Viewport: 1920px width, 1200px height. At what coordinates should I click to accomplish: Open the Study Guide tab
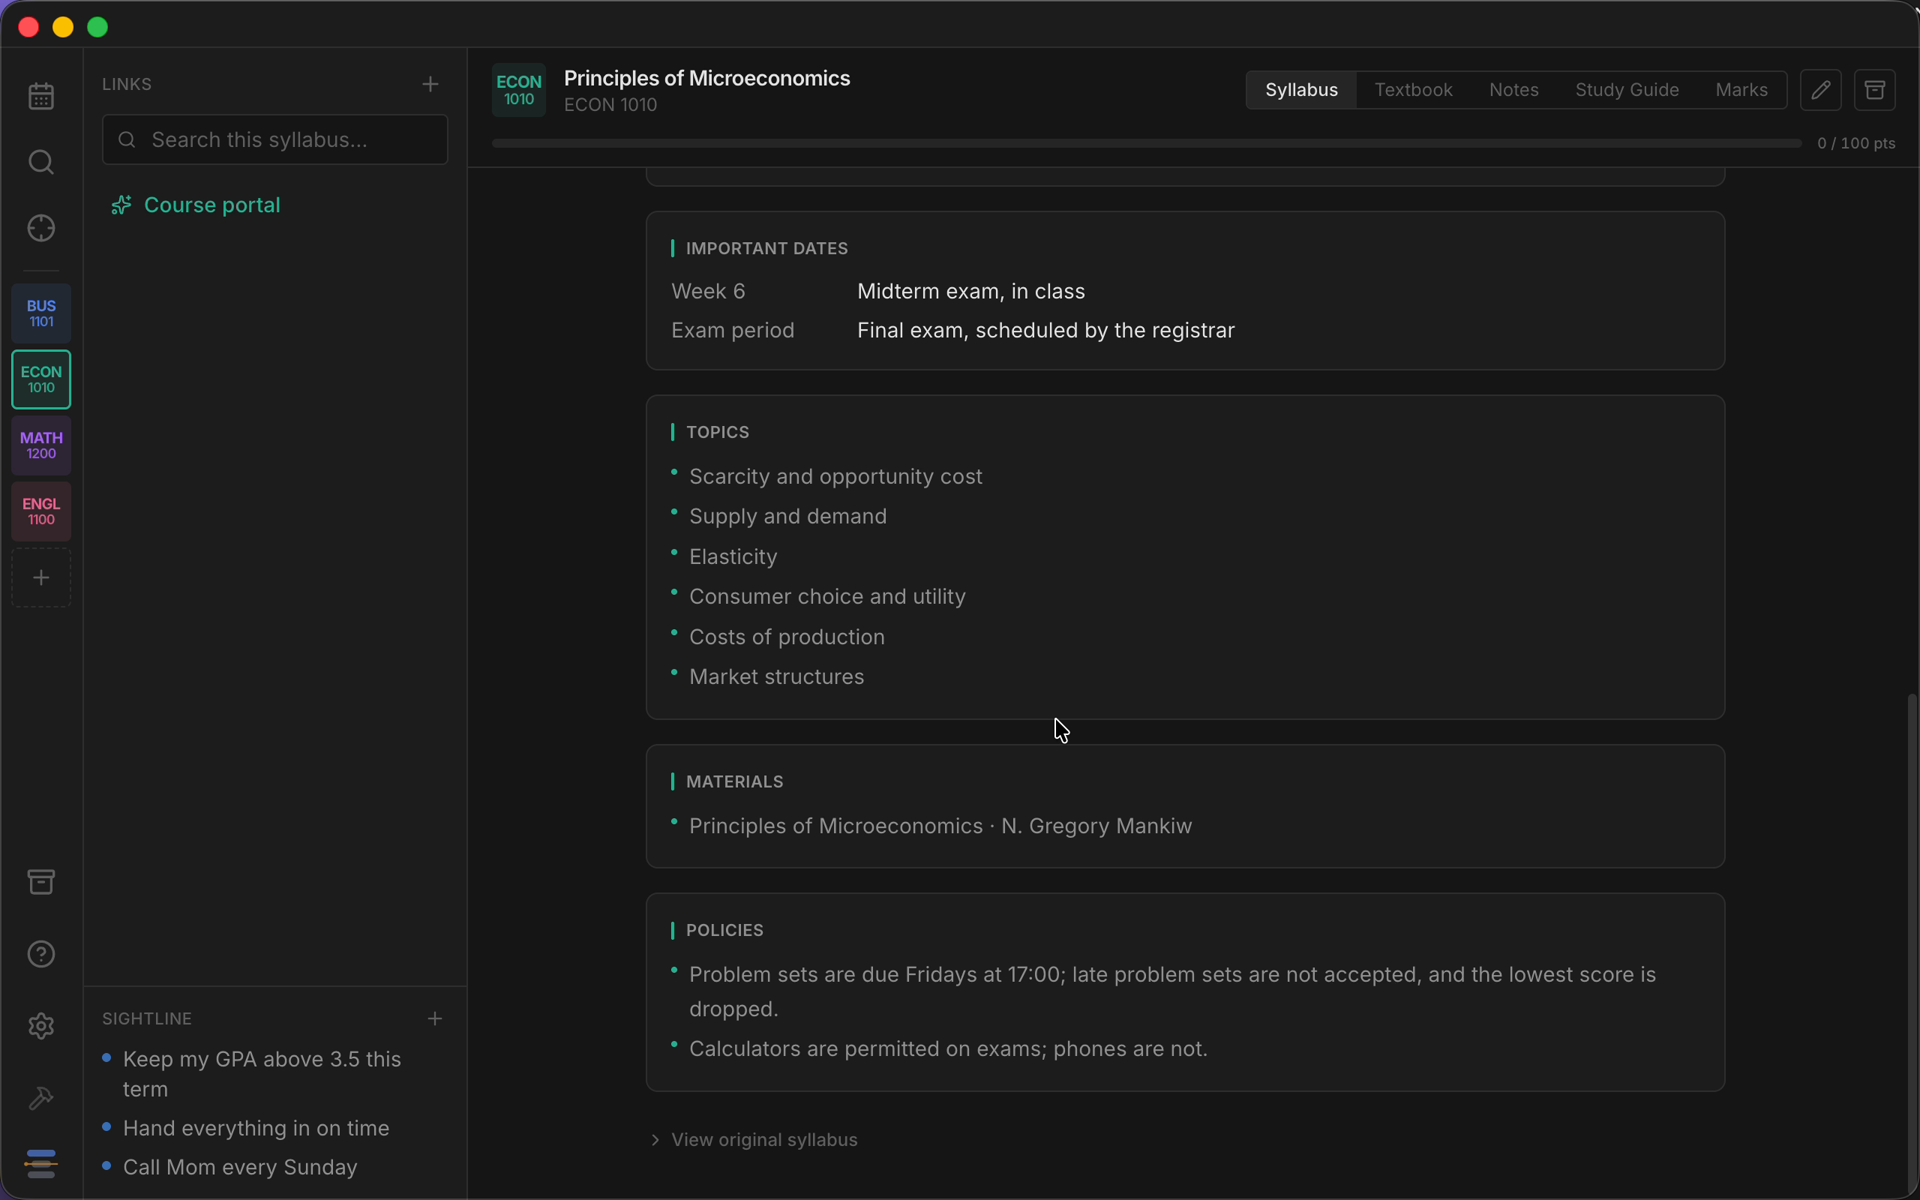(1627, 90)
